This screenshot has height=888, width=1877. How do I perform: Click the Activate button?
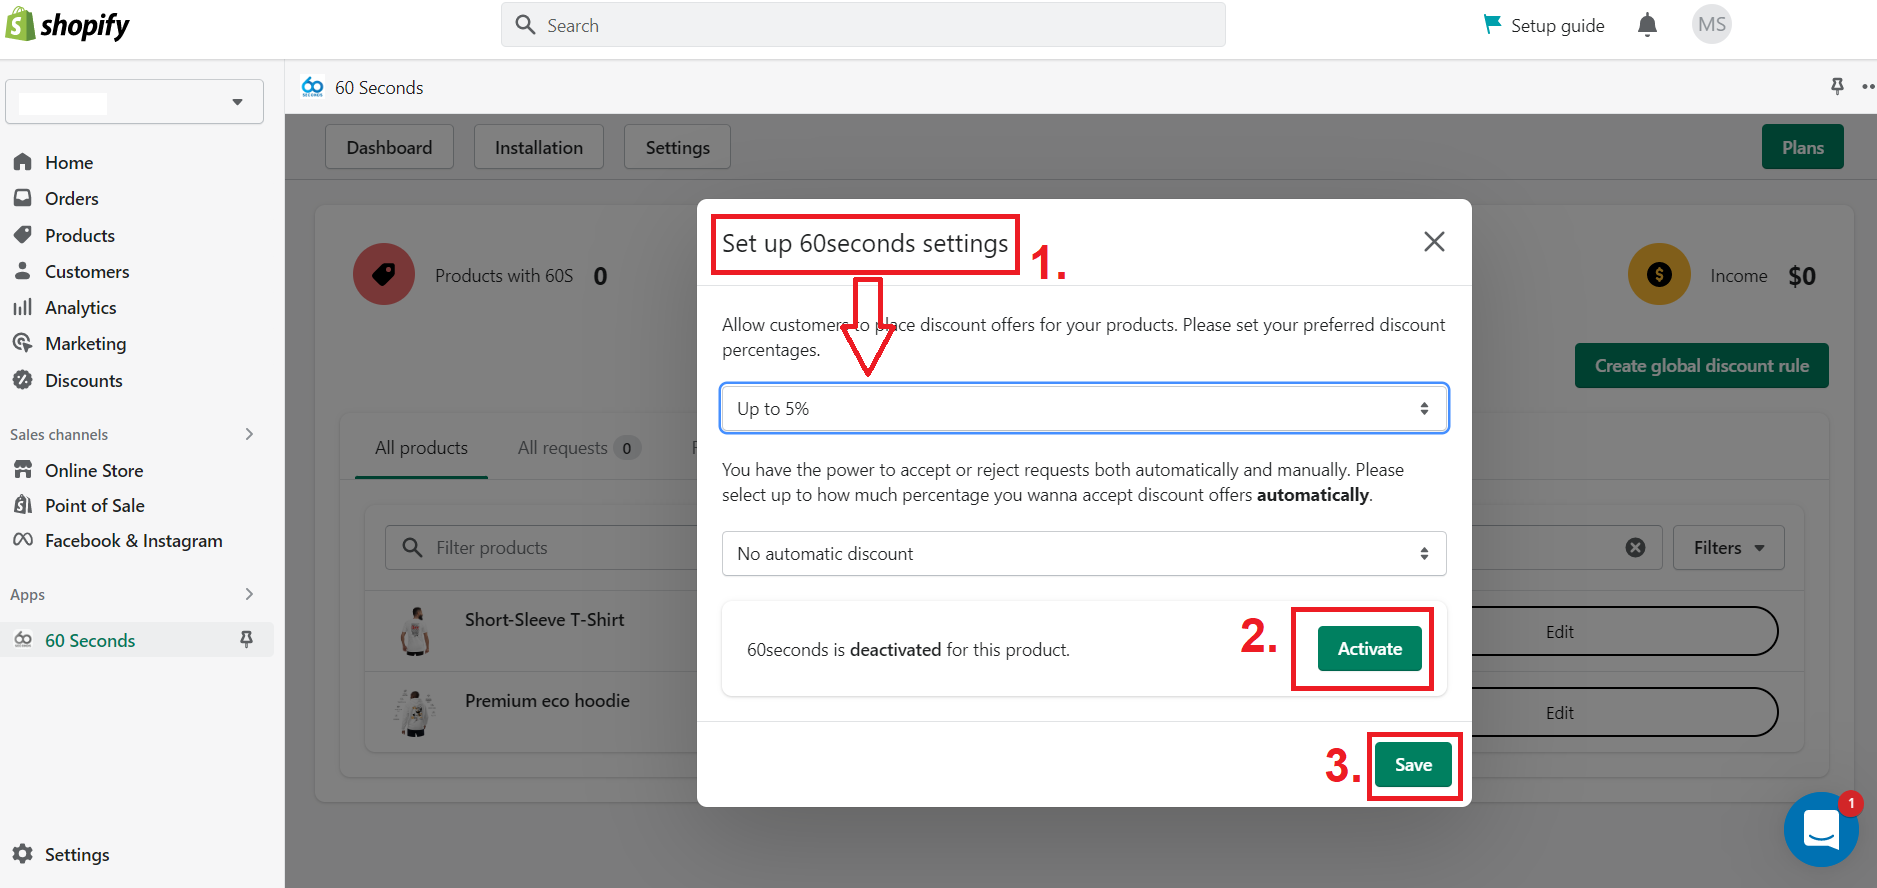[1369, 648]
